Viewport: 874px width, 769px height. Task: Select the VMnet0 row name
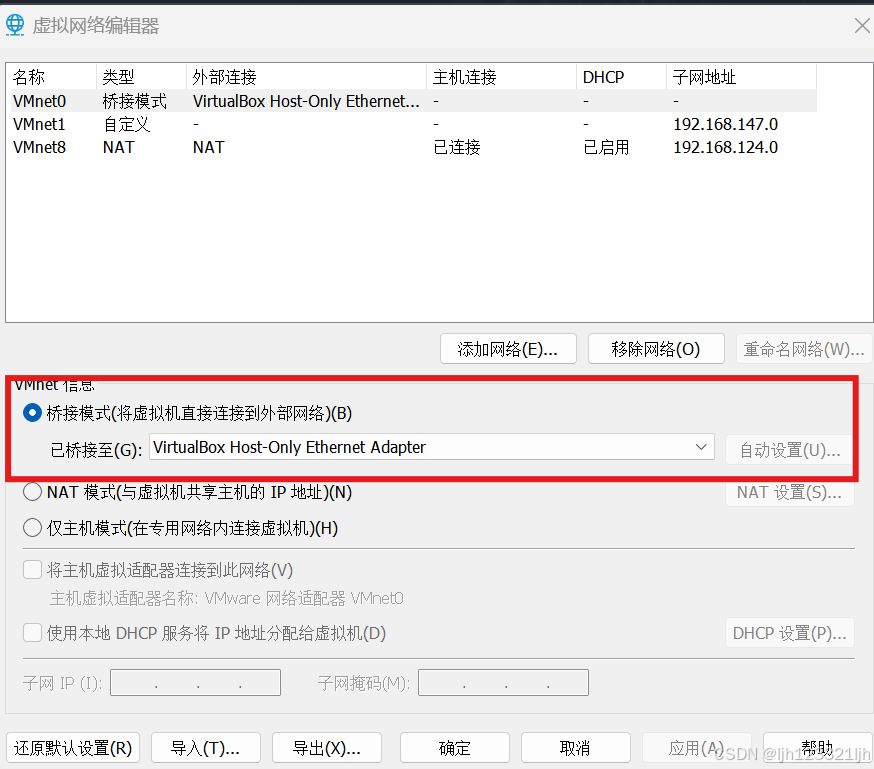[39, 101]
